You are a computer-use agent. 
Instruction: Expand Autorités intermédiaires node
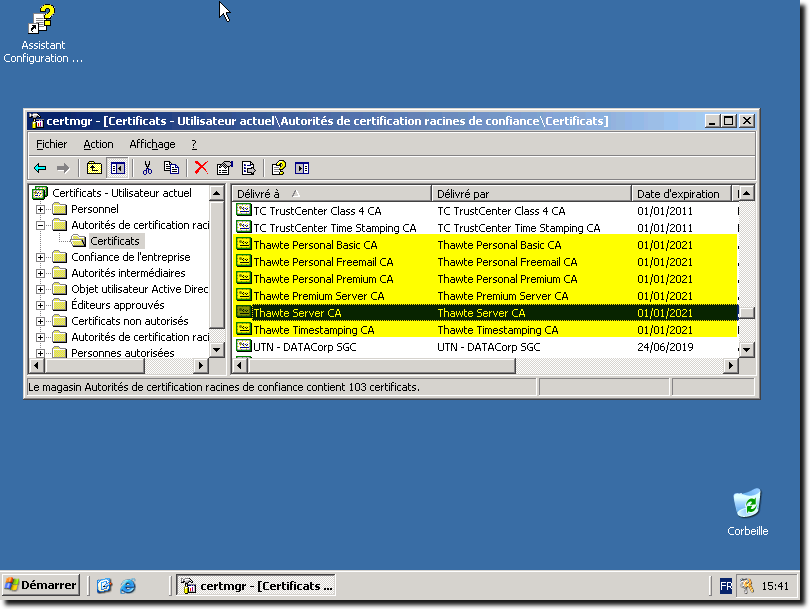[x=40, y=273]
